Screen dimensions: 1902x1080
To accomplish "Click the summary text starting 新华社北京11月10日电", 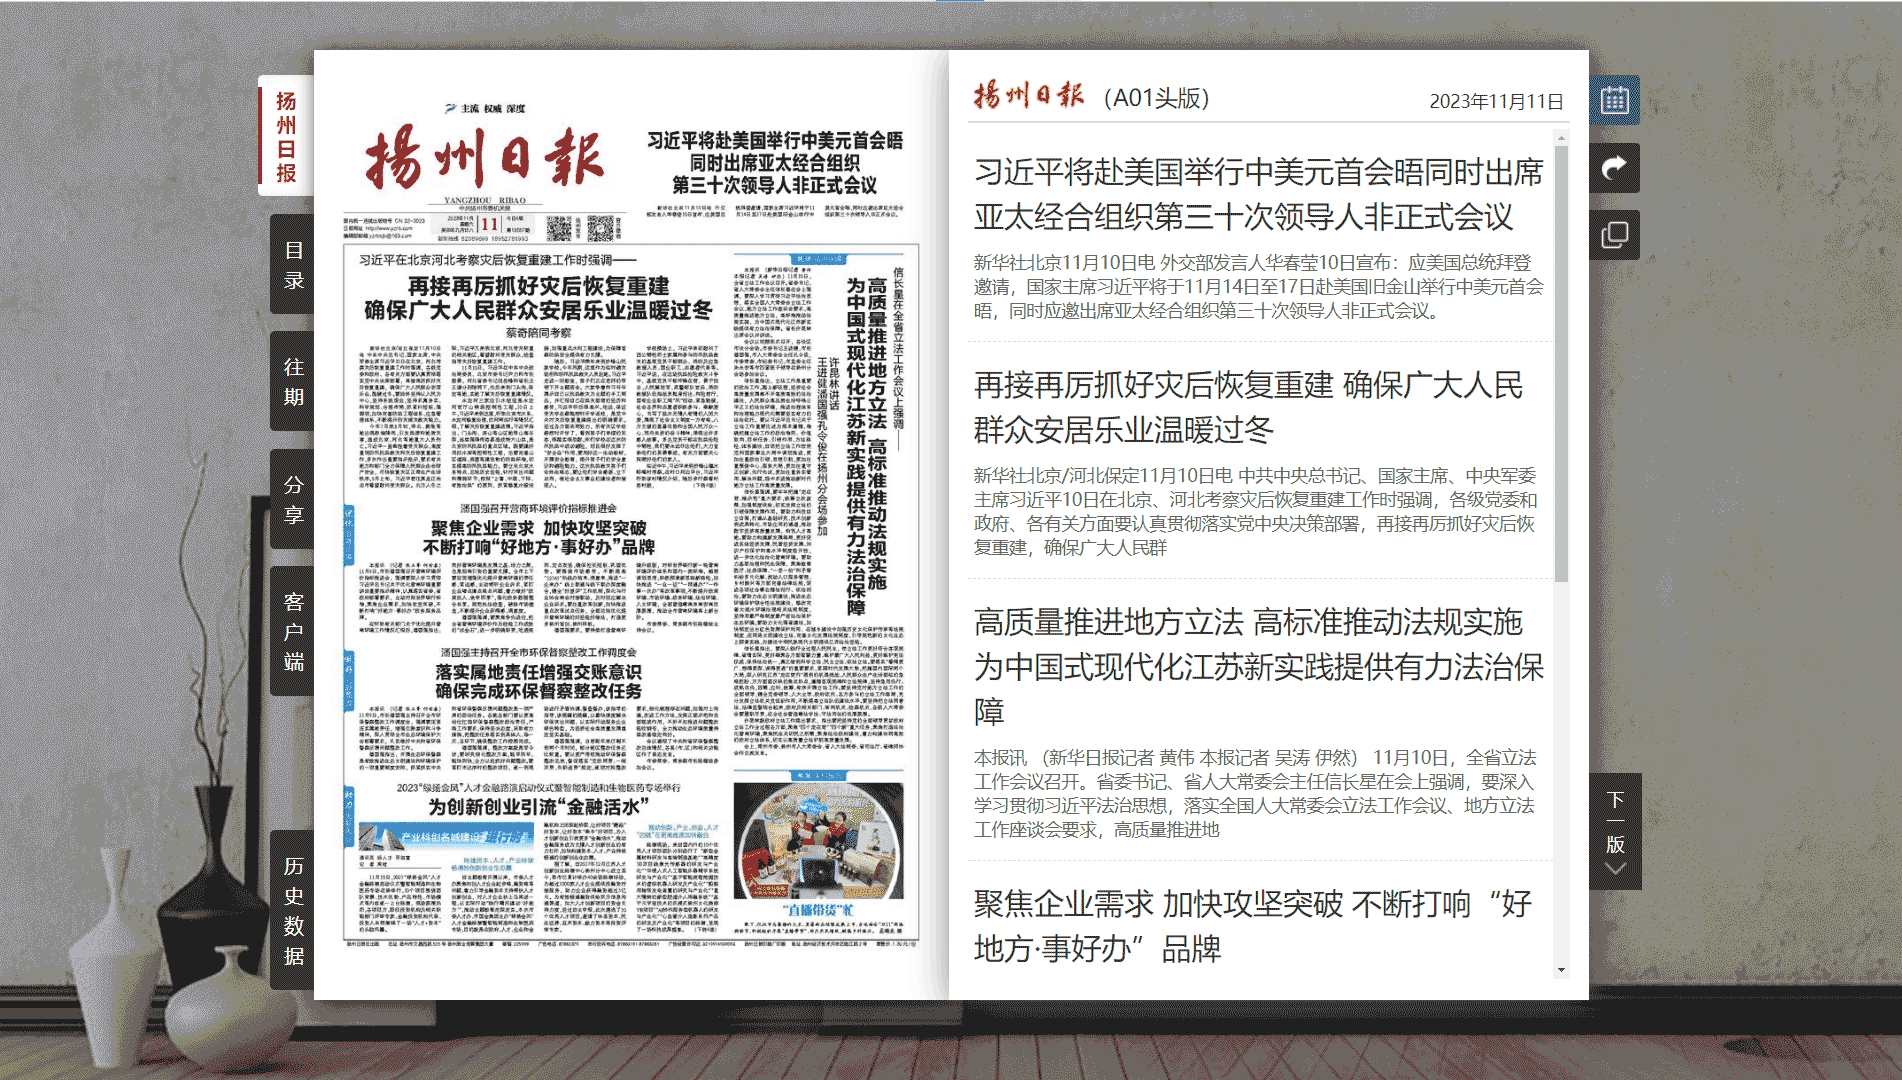I will pos(1258,286).
